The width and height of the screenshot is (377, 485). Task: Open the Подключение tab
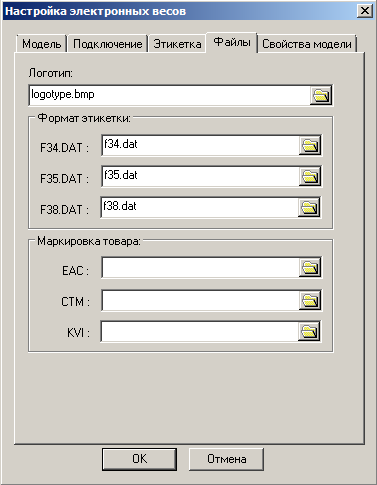pyautogui.click(x=108, y=44)
